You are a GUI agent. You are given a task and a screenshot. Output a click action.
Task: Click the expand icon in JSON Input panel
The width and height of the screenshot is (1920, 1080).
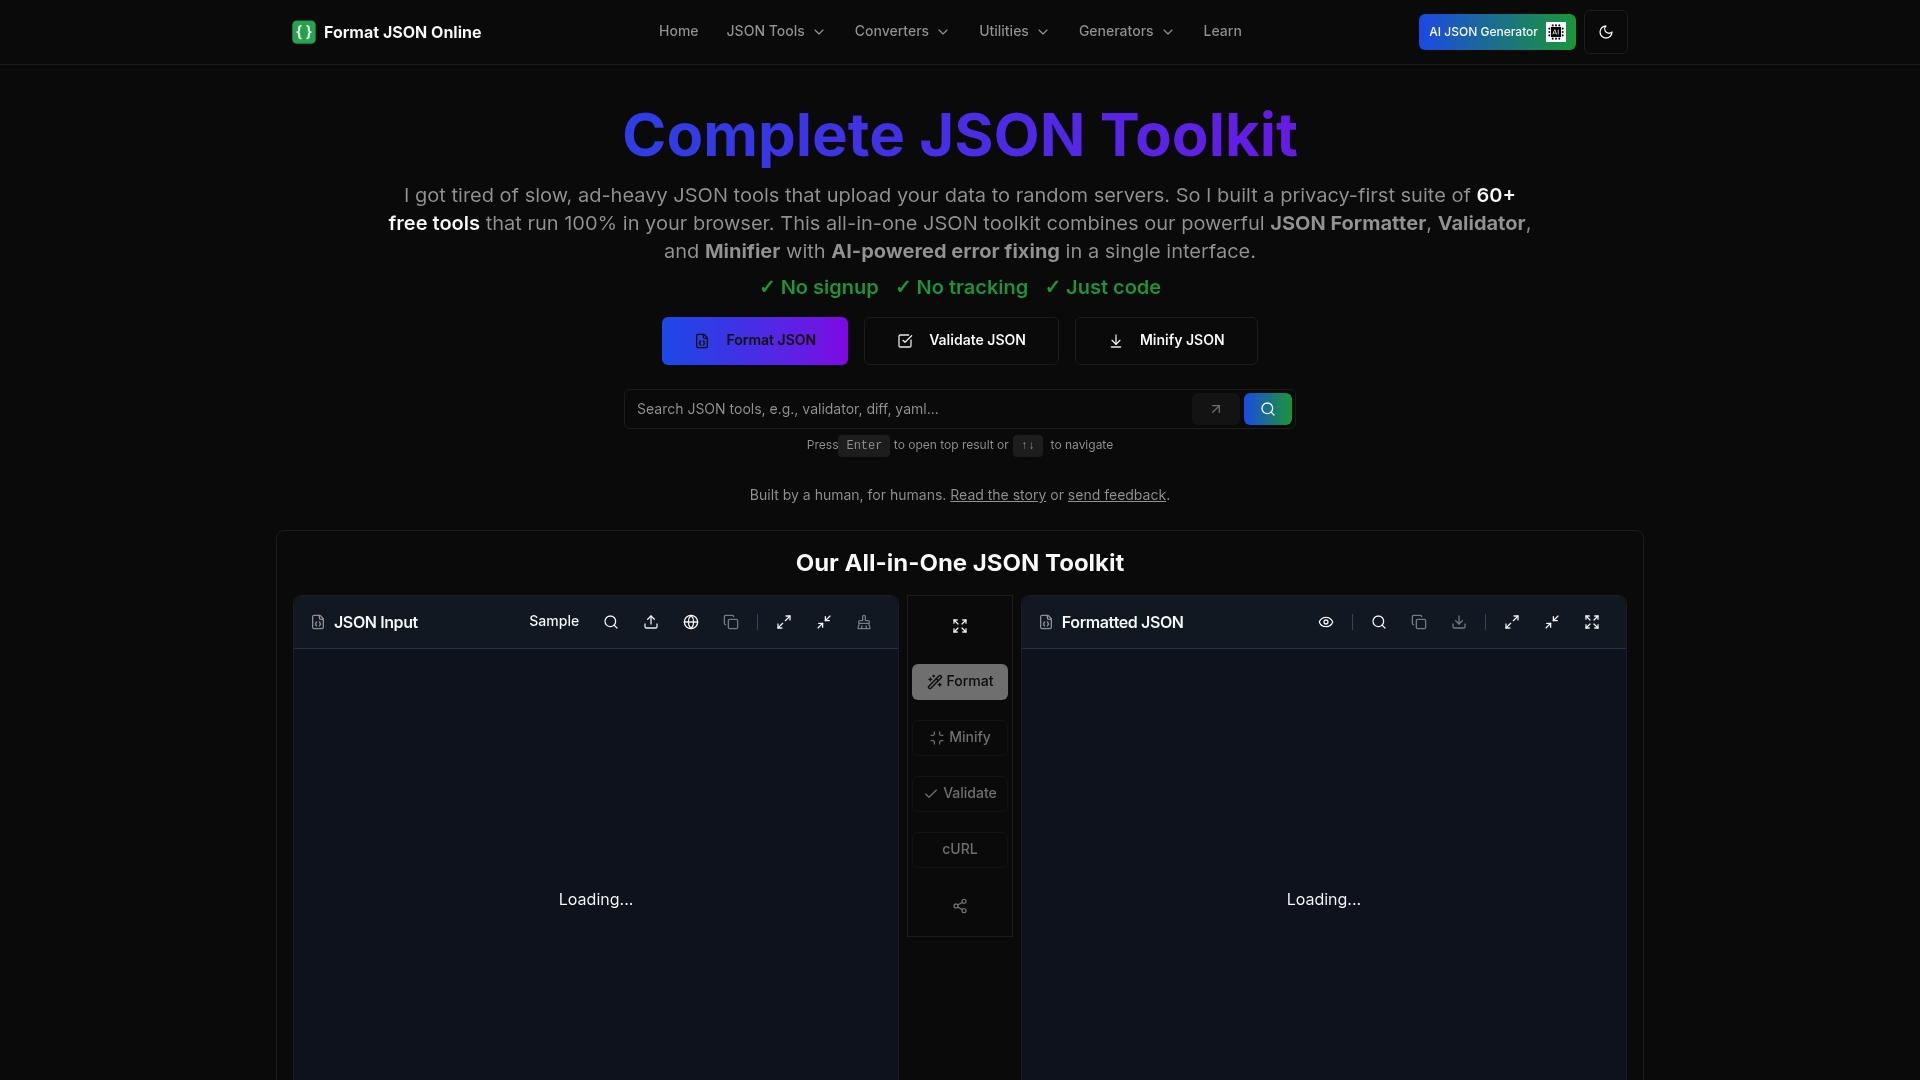click(784, 622)
